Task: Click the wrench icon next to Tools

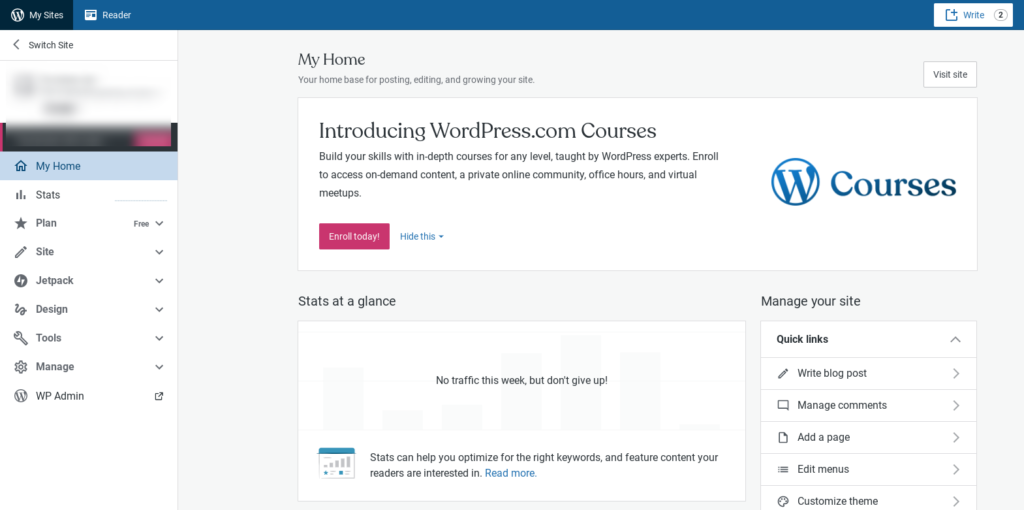Action: (x=21, y=338)
